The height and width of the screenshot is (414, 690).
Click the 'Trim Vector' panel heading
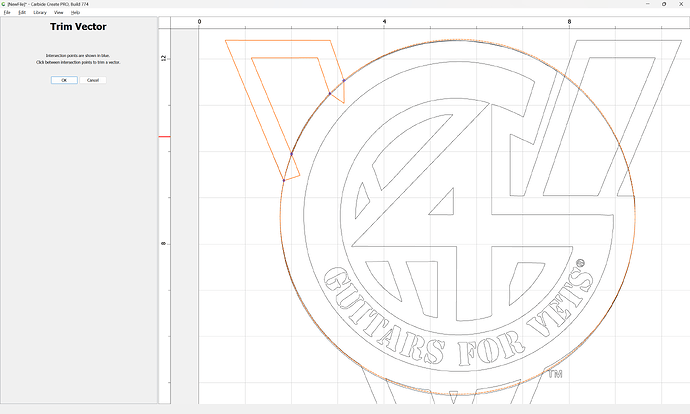(x=78, y=27)
